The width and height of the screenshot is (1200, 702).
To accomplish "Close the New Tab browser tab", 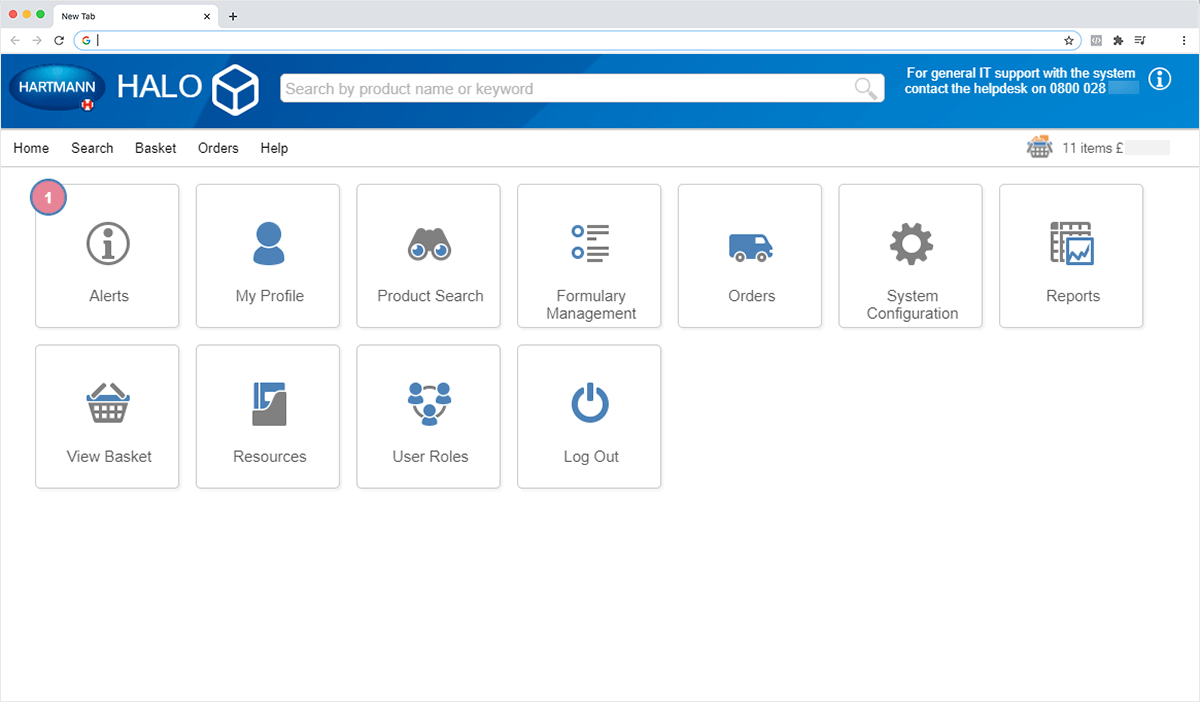I will coord(208,16).
